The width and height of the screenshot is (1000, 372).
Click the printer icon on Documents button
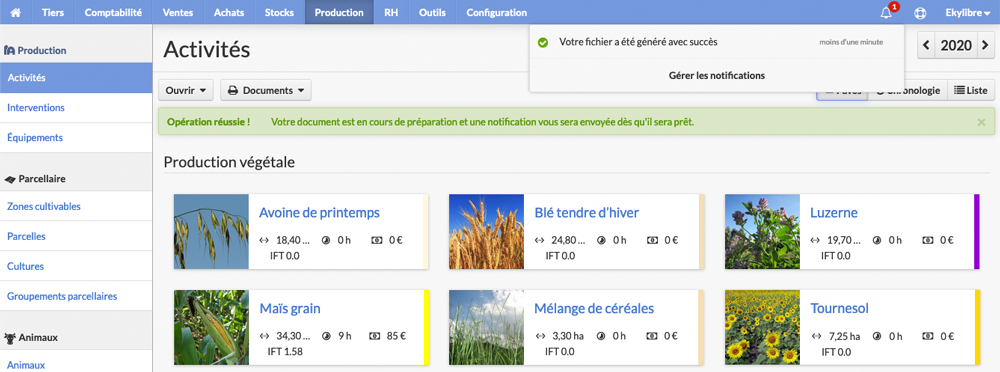coord(233,91)
